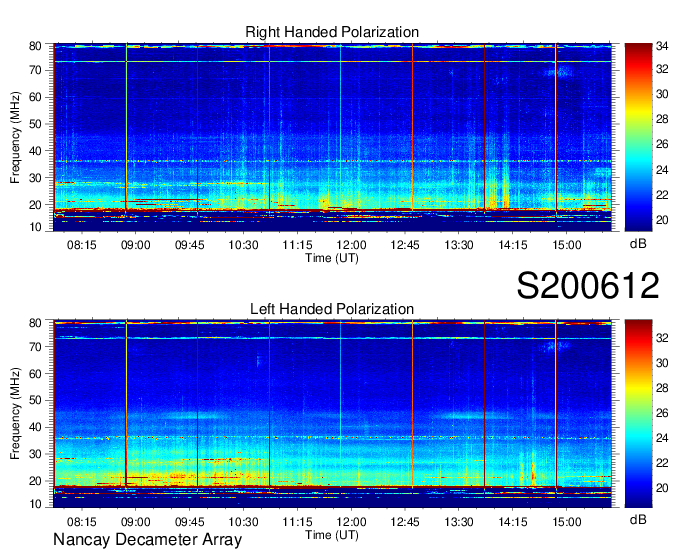Viewport: 680px width, 552px height.
Task: Click the dB unit label under the lower colorbar
Action: pos(638,520)
